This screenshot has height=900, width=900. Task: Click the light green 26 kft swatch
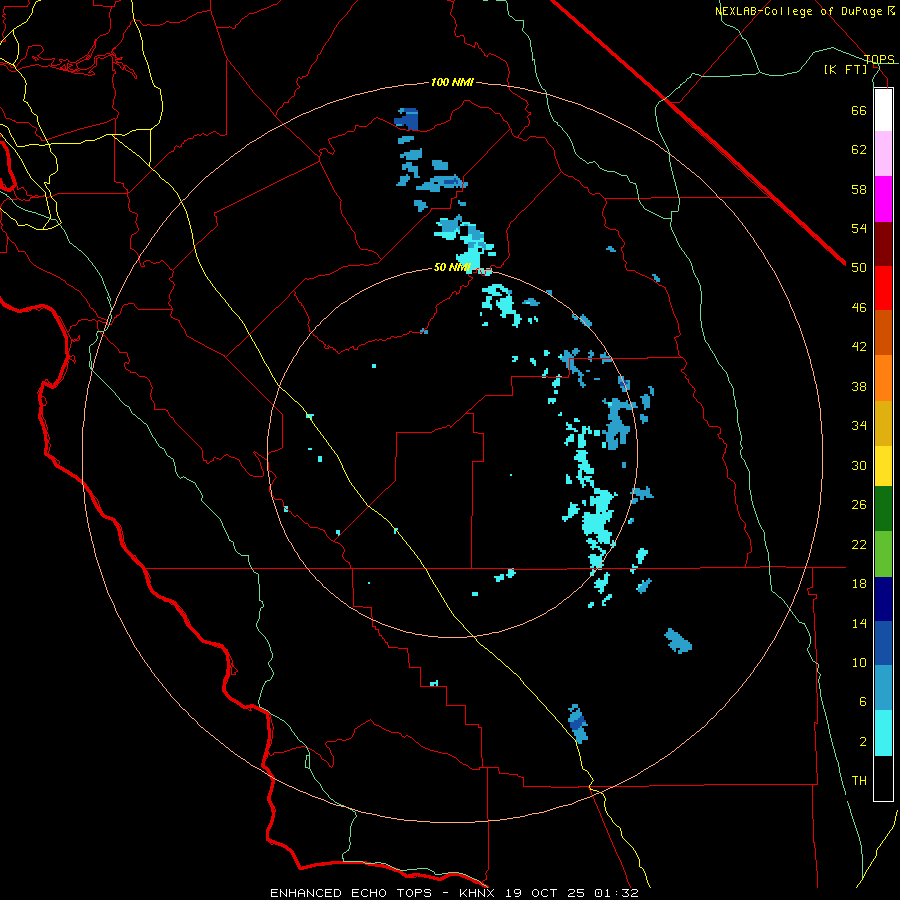pos(883,554)
